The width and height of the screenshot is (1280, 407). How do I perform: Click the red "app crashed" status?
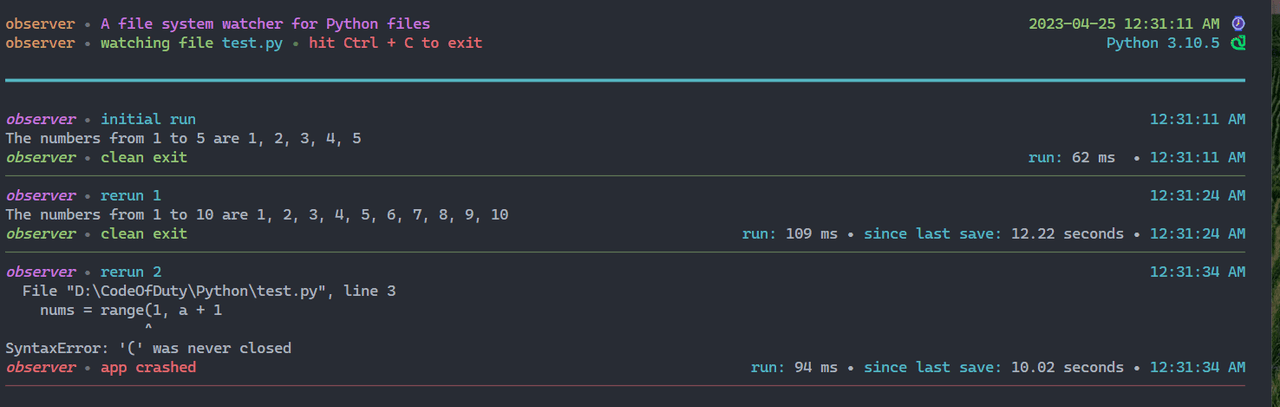[x=148, y=367]
